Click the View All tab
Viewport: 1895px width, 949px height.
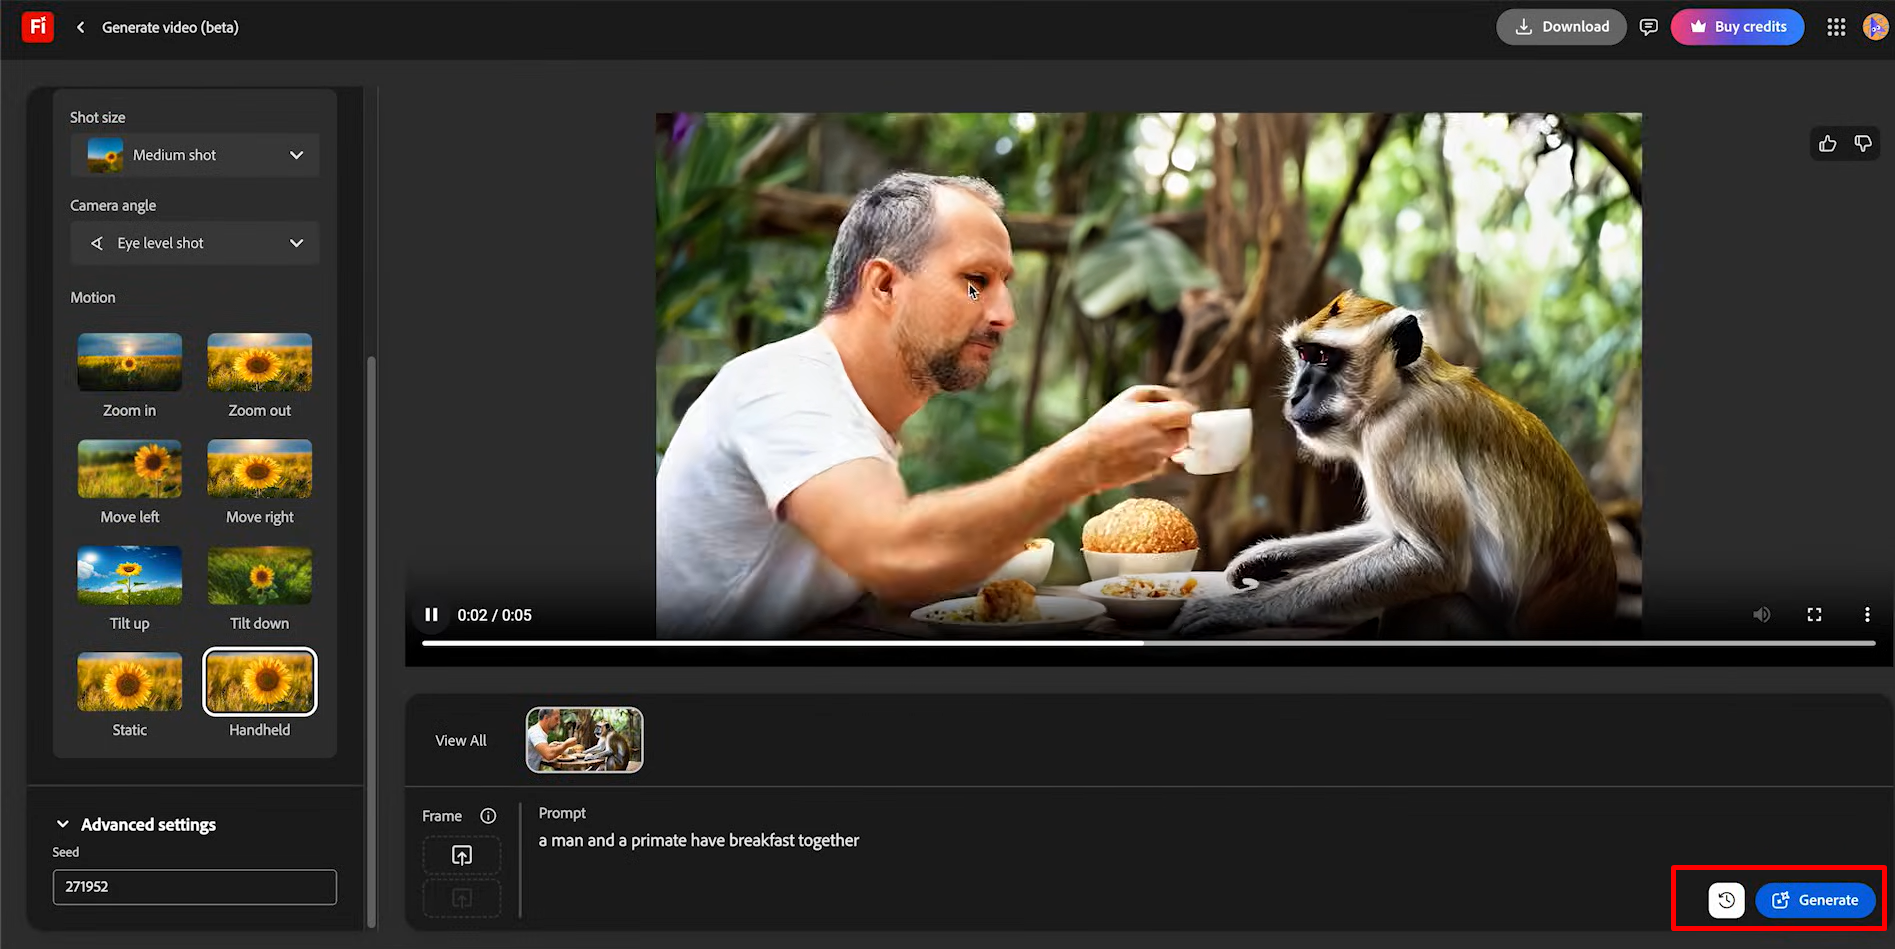tap(460, 740)
